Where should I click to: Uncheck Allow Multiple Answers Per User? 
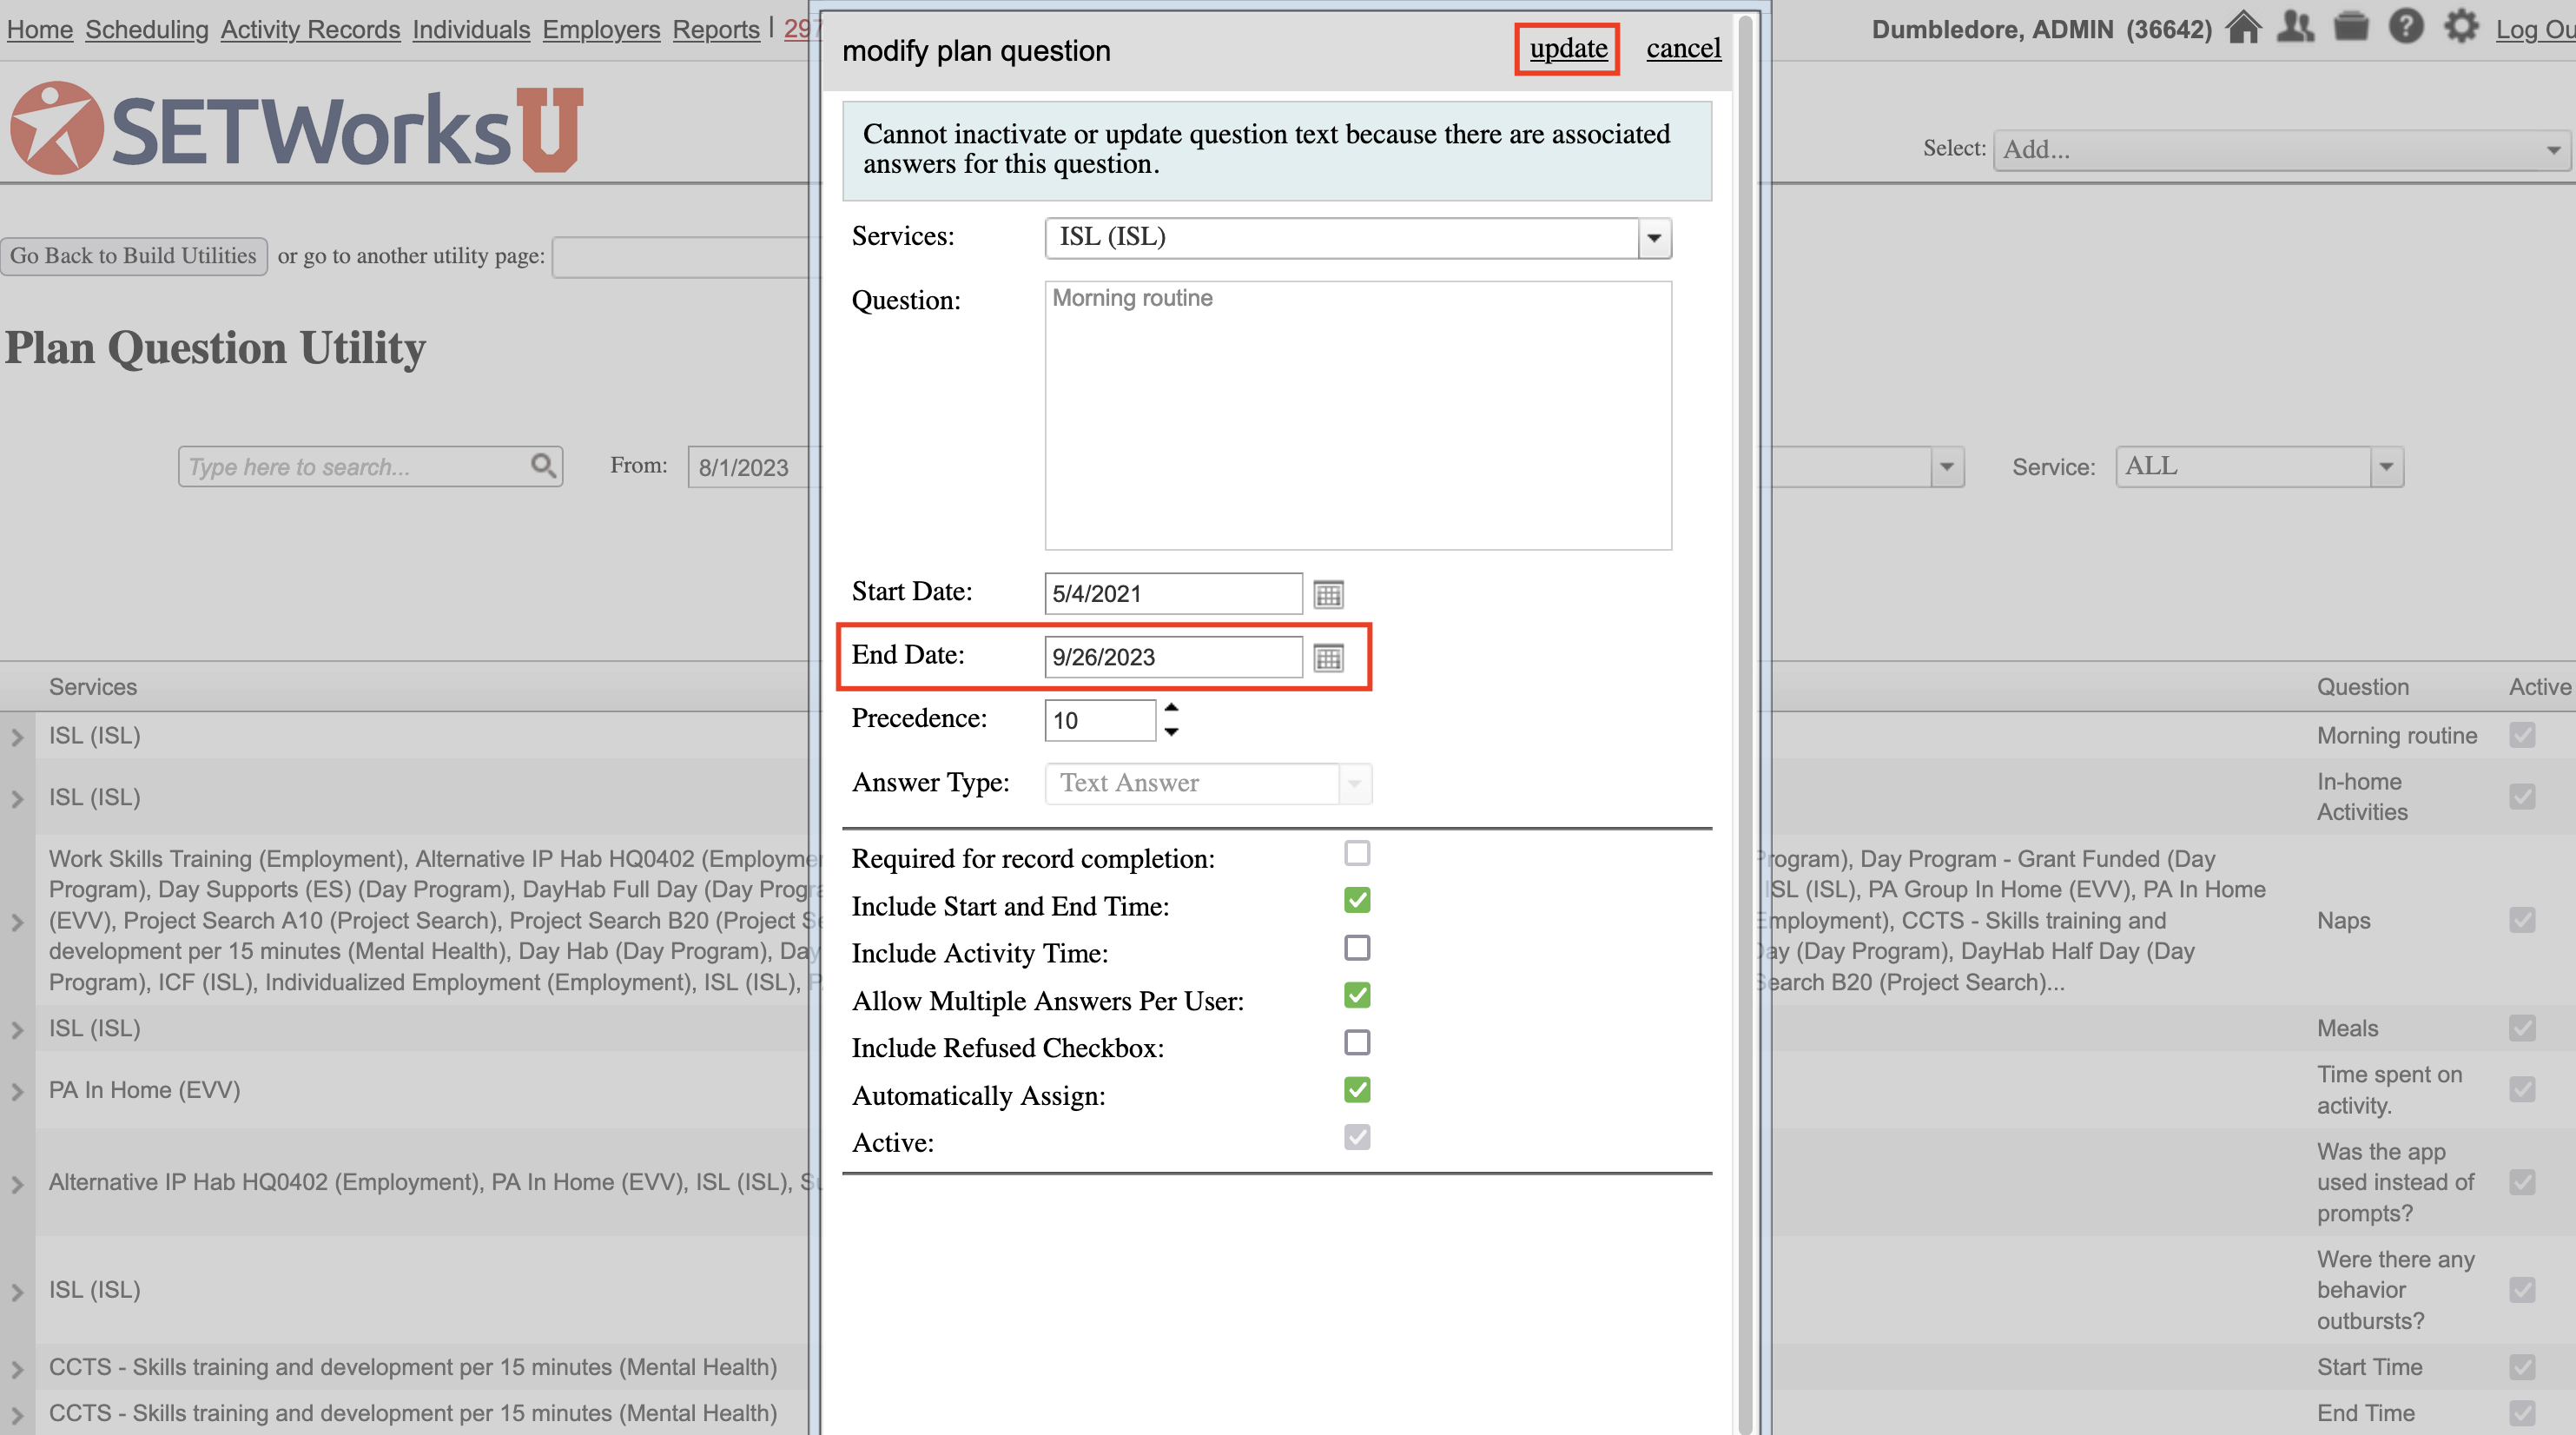tap(1357, 996)
